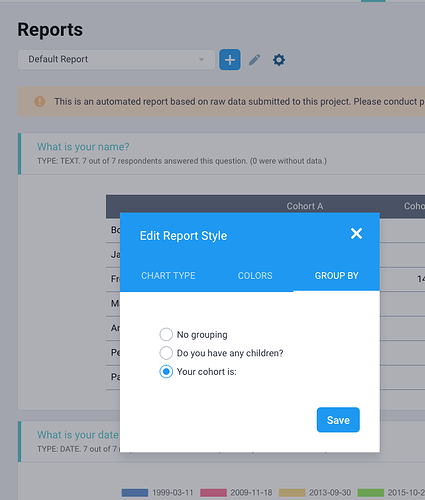Select the No grouping radio button
This screenshot has height=500, width=425.
click(x=166, y=334)
